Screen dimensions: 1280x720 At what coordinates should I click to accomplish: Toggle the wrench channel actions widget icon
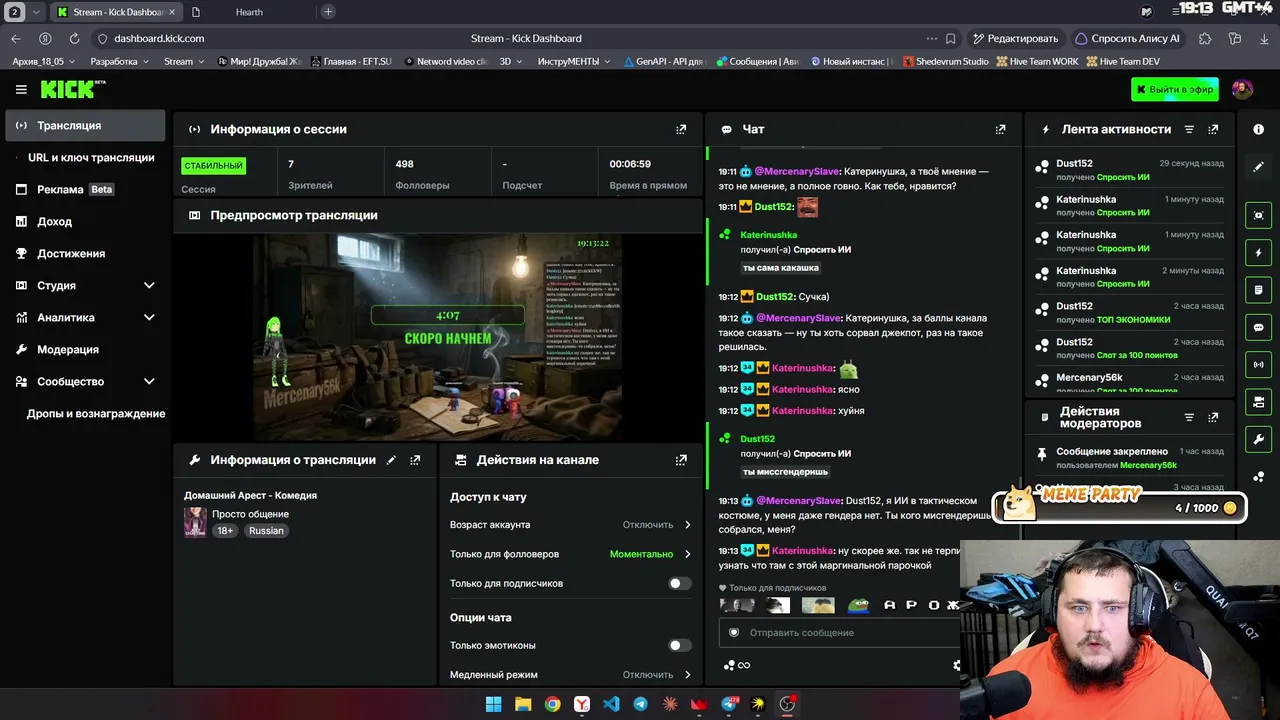coord(1258,439)
